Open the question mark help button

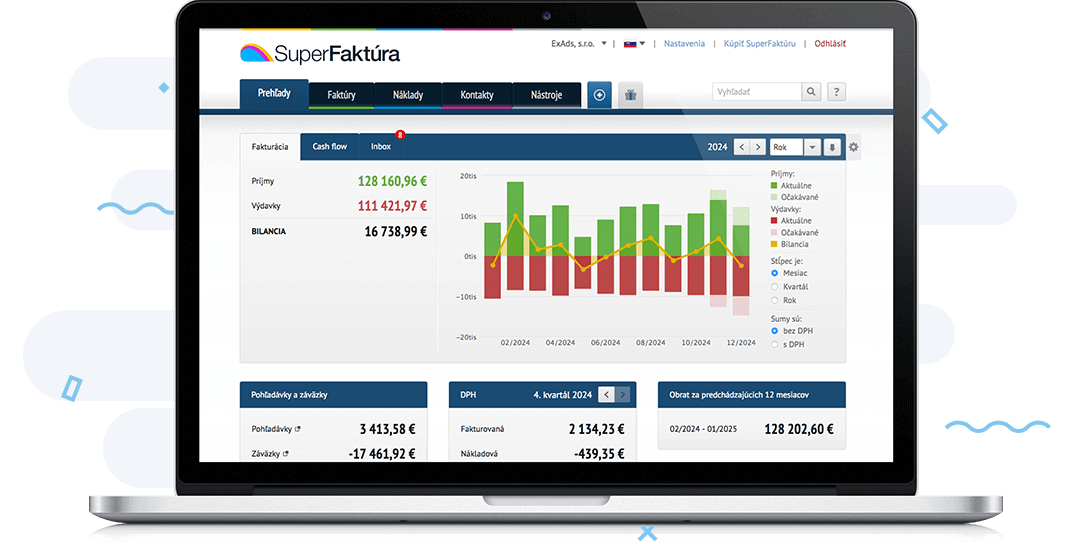point(837,92)
